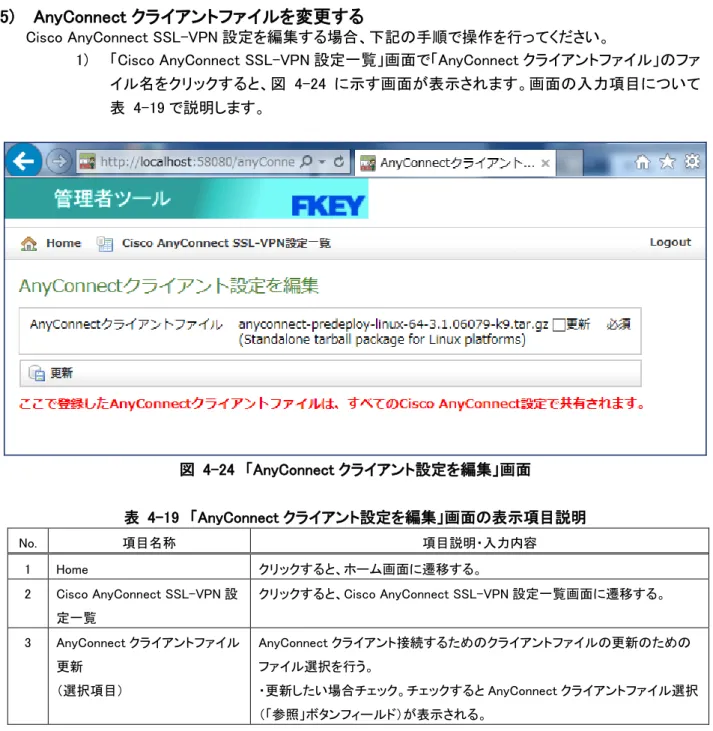Click the 管理者ツール banner title

coord(112,199)
